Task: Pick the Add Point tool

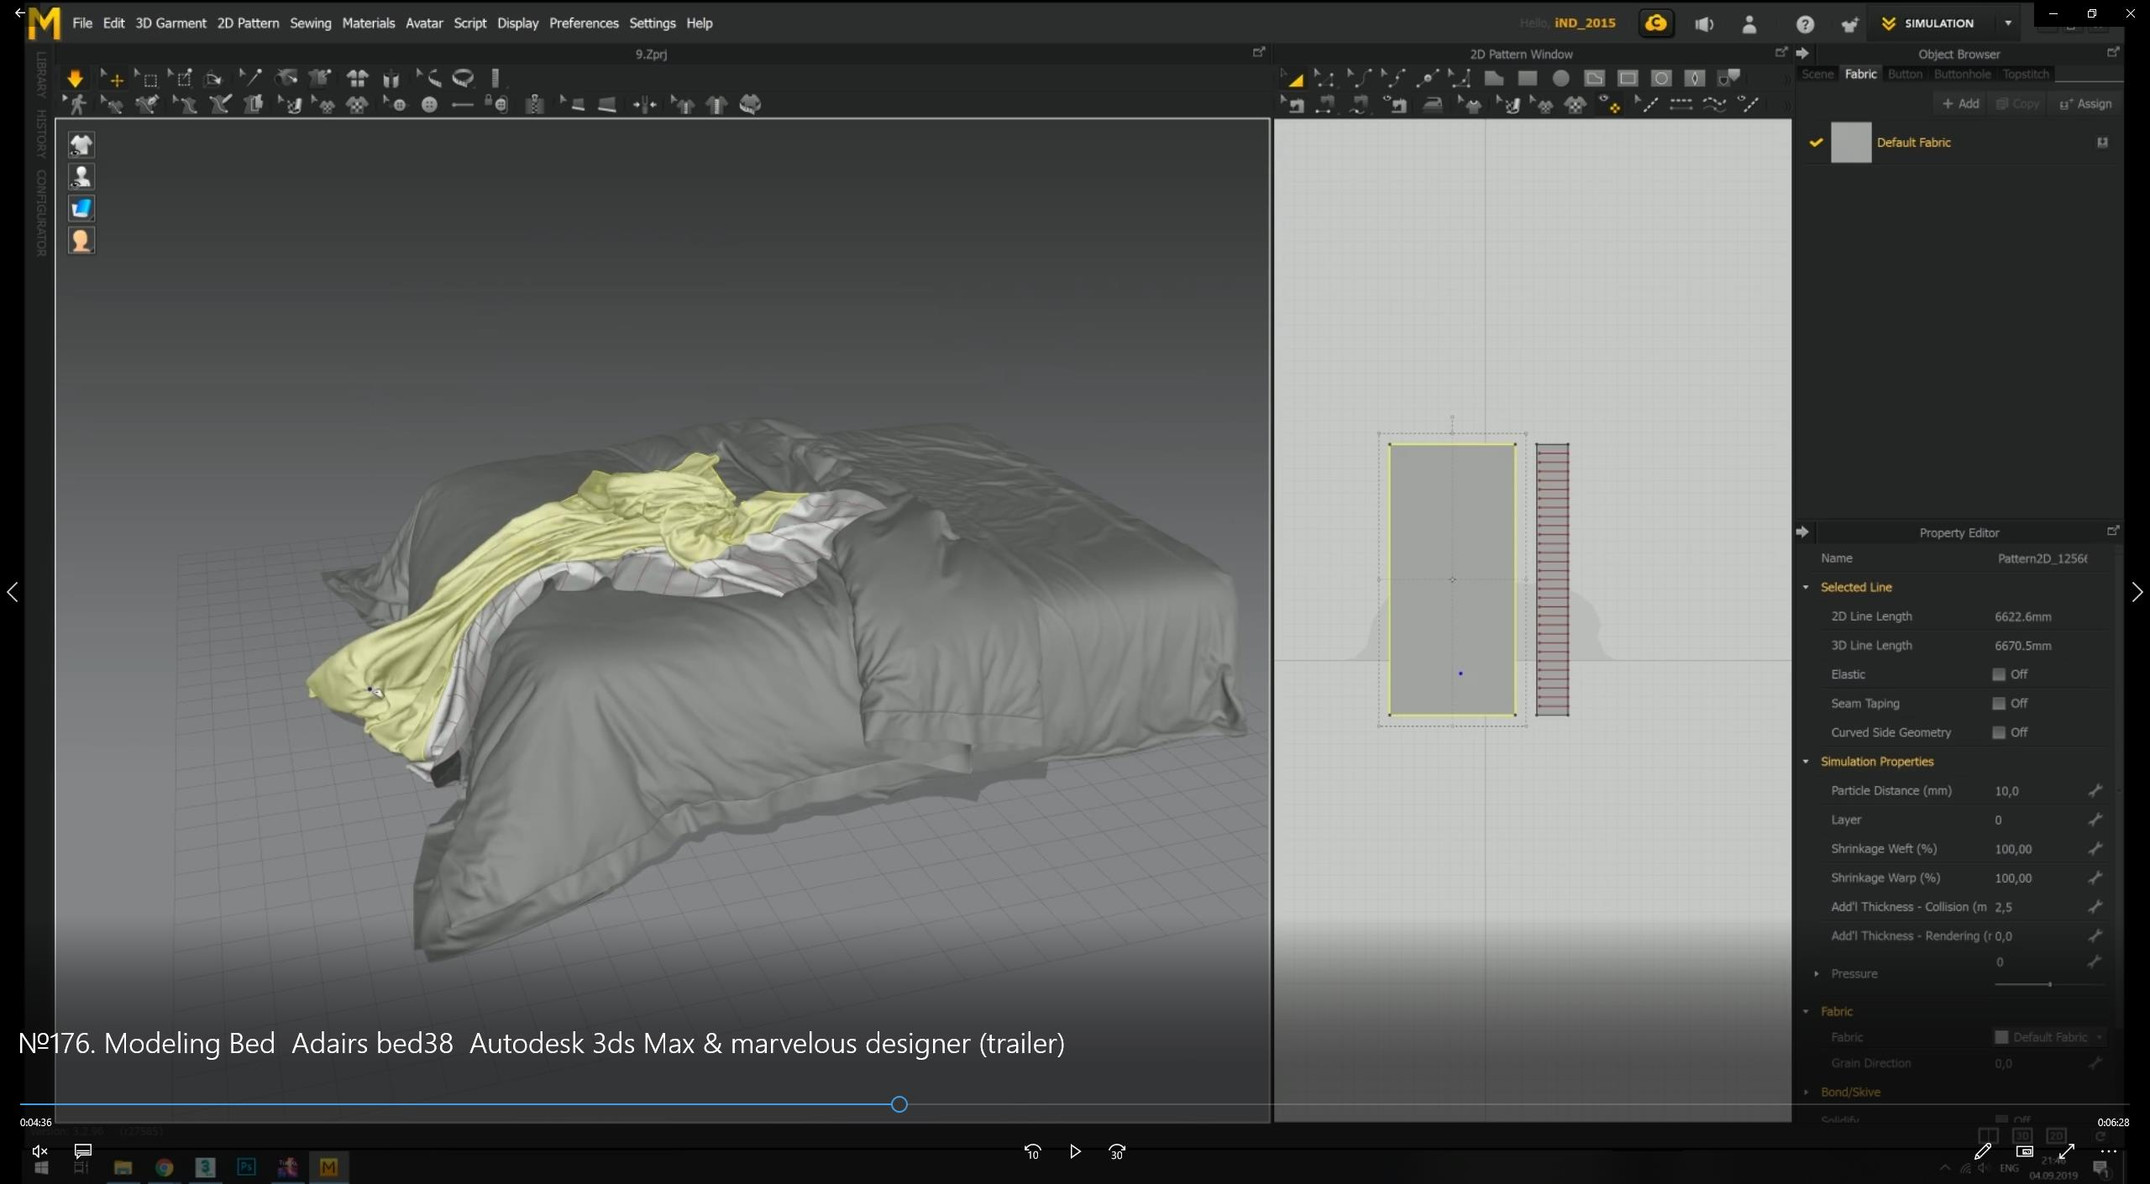Action: pos(1426,78)
